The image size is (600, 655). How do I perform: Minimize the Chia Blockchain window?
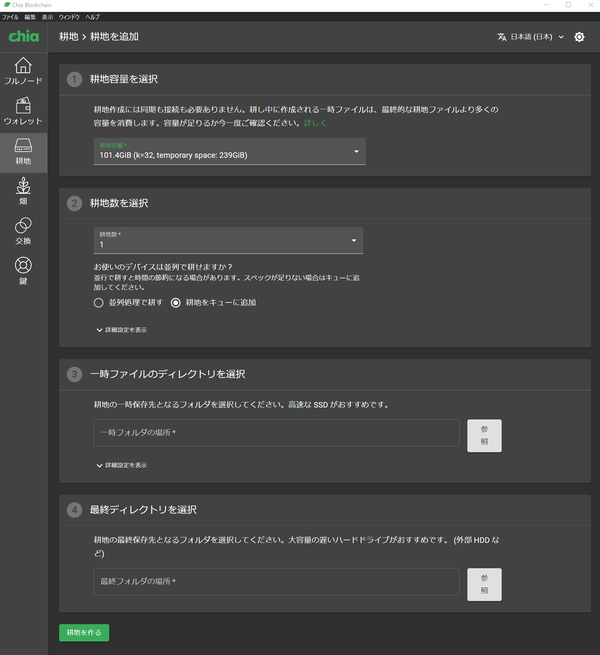[x=546, y=5]
